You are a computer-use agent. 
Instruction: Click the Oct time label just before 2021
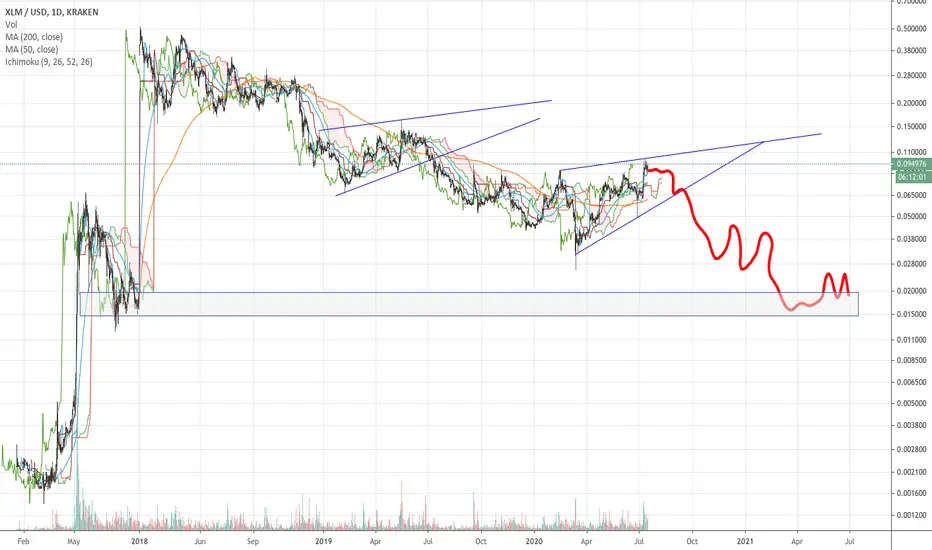(692, 542)
